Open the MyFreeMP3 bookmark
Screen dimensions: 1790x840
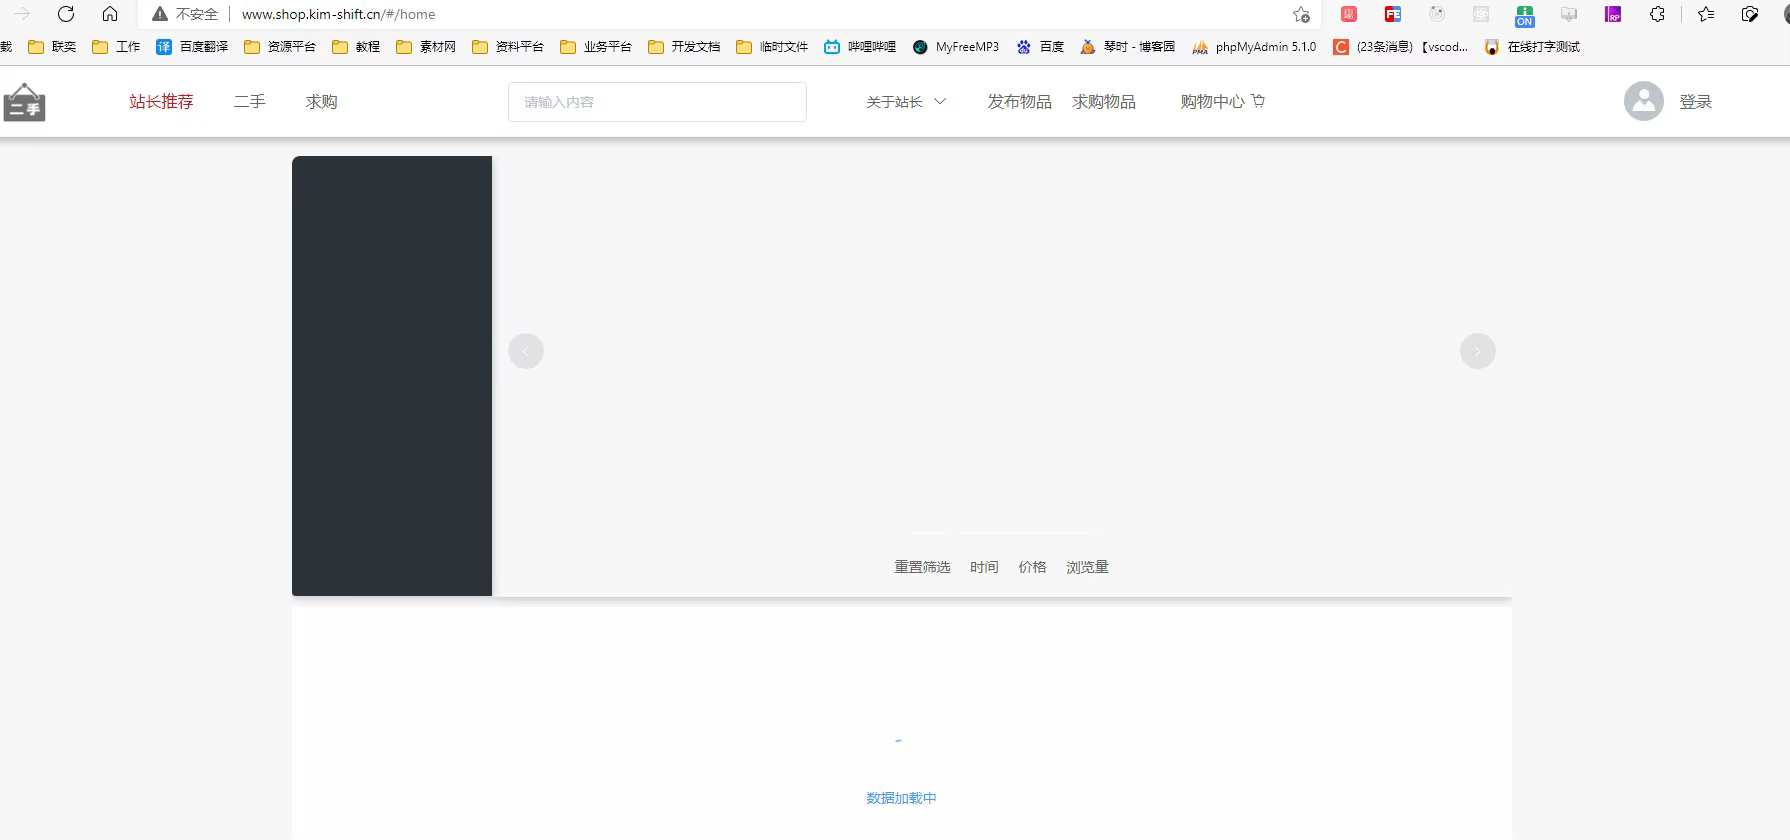[x=956, y=47]
